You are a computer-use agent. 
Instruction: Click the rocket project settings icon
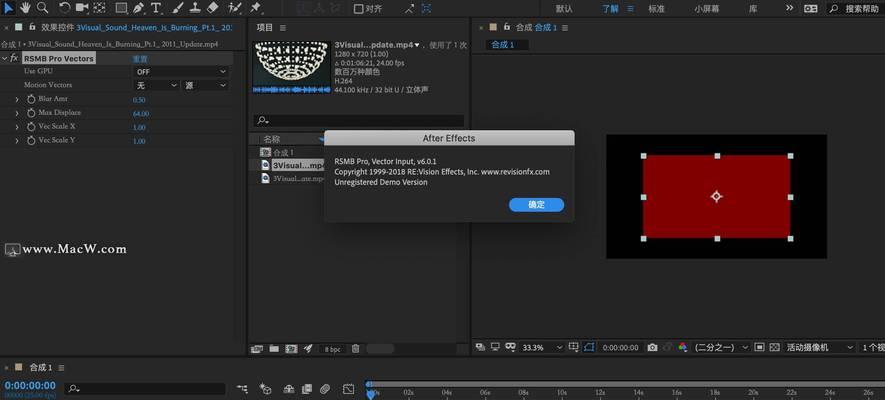[308, 349]
